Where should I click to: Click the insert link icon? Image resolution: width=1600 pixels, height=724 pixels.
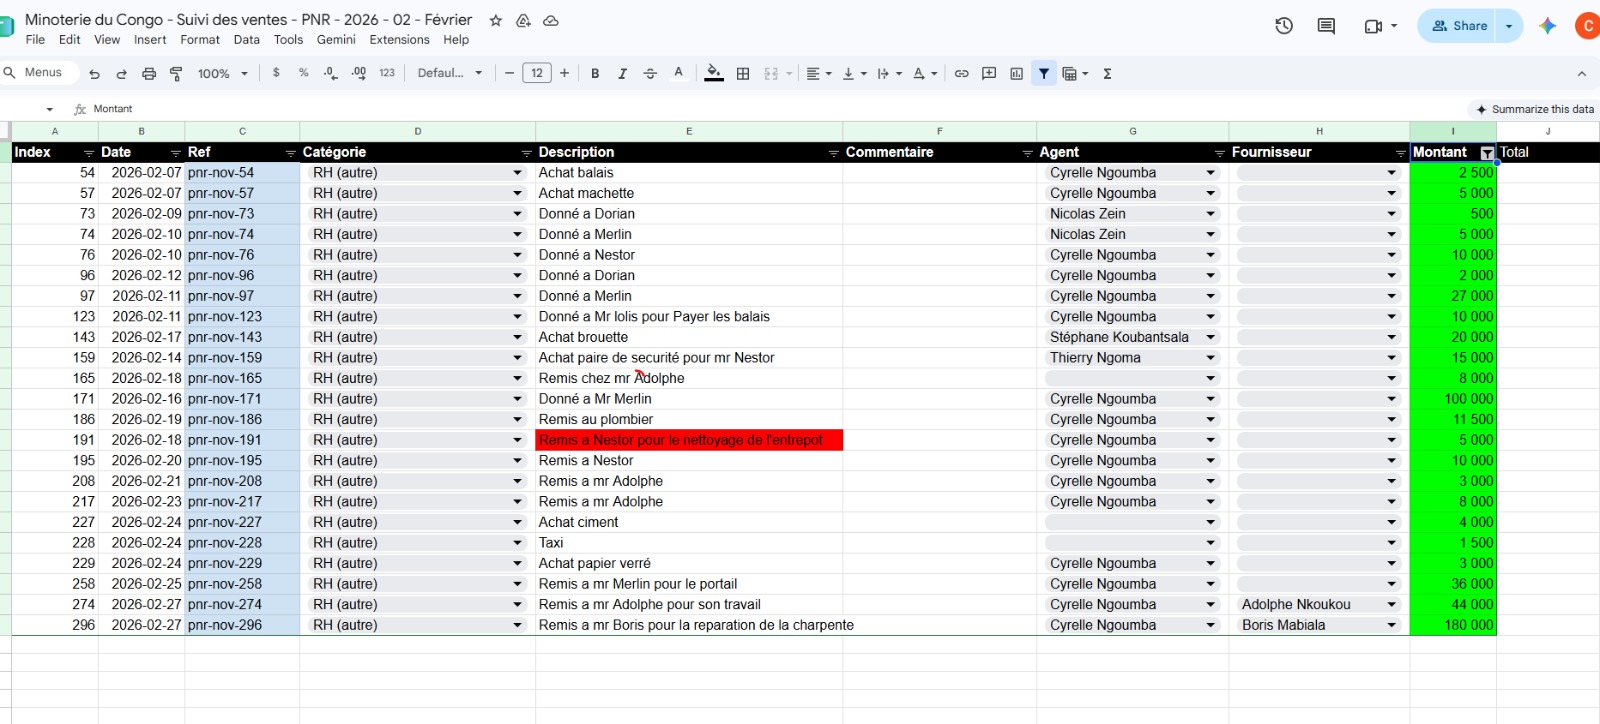pos(961,73)
